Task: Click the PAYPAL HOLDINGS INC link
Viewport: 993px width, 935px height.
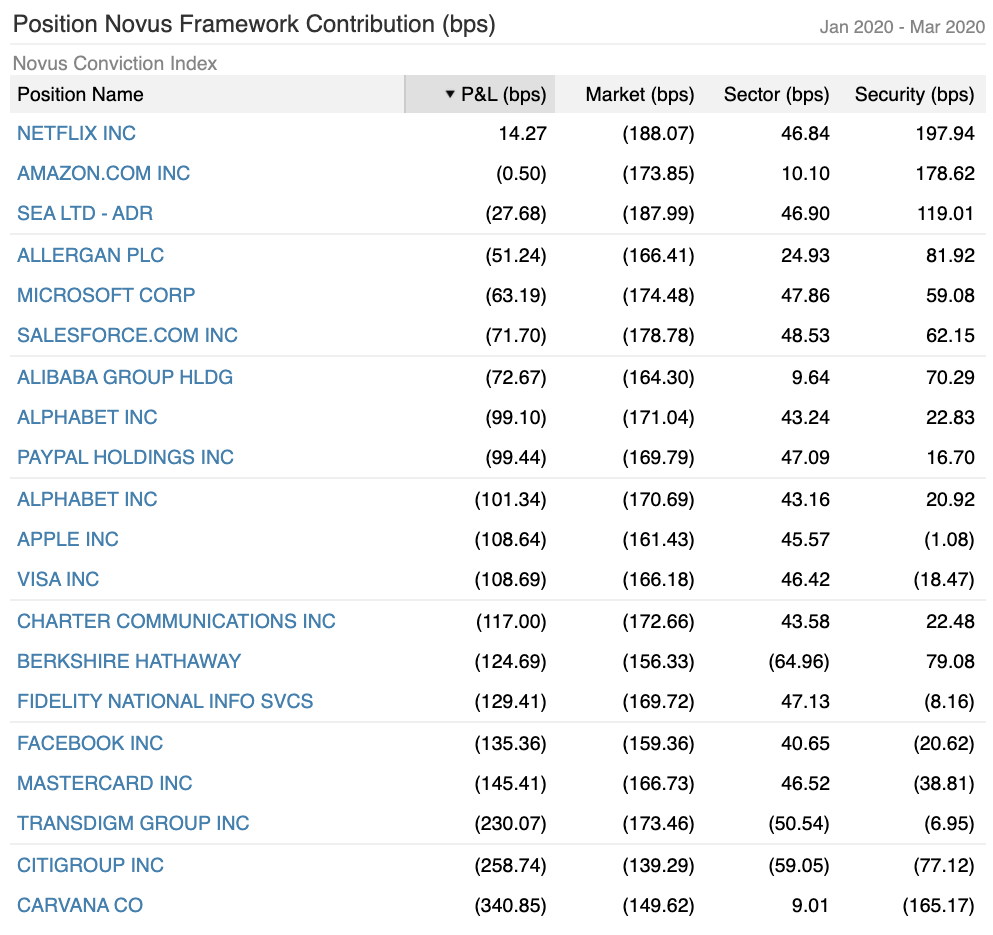Action: pos(125,457)
